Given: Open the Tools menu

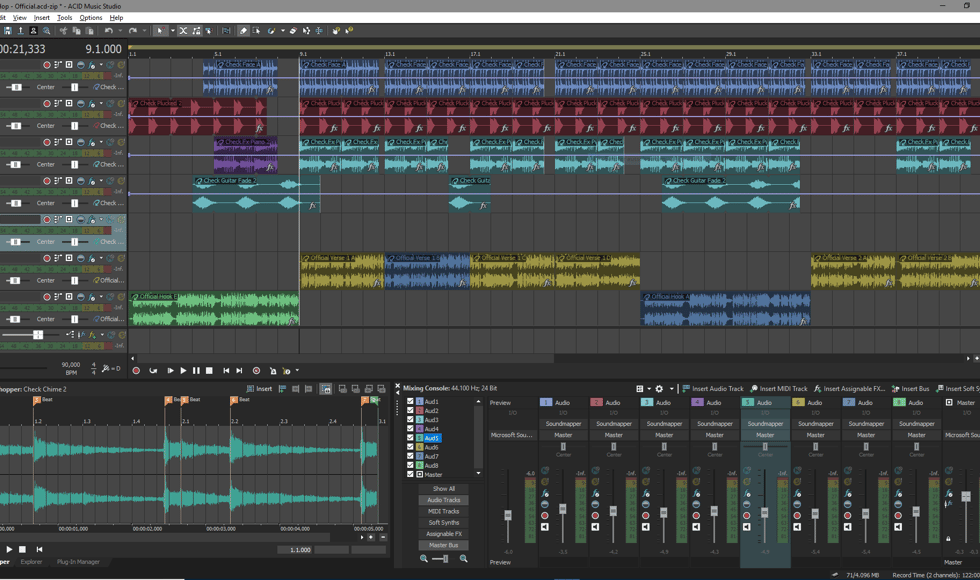Looking at the screenshot, I should [64, 18].
